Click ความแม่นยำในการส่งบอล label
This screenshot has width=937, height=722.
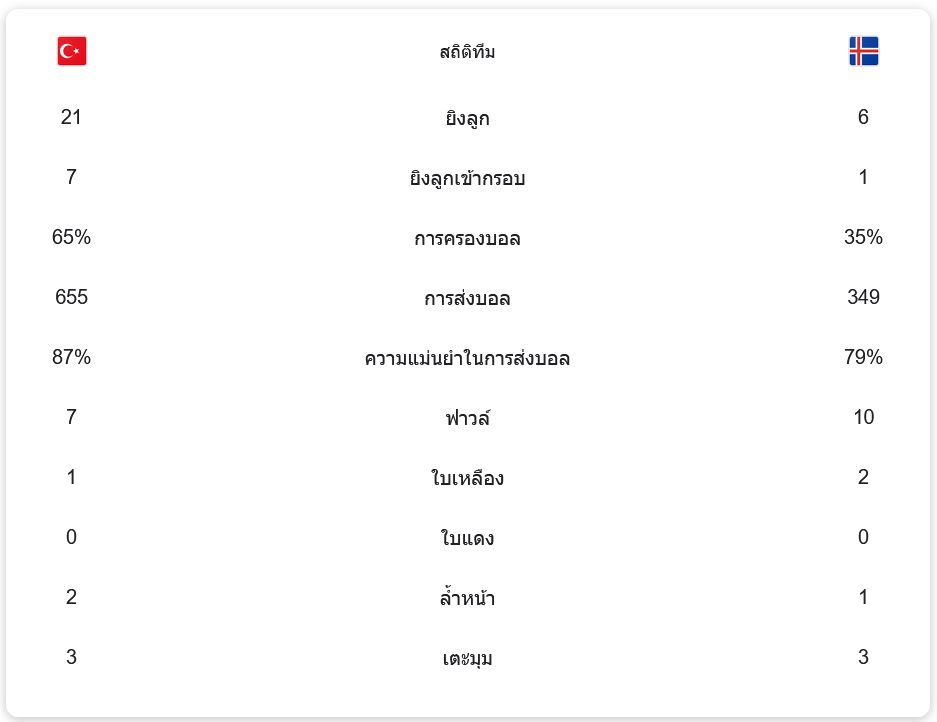pos(467,358)
